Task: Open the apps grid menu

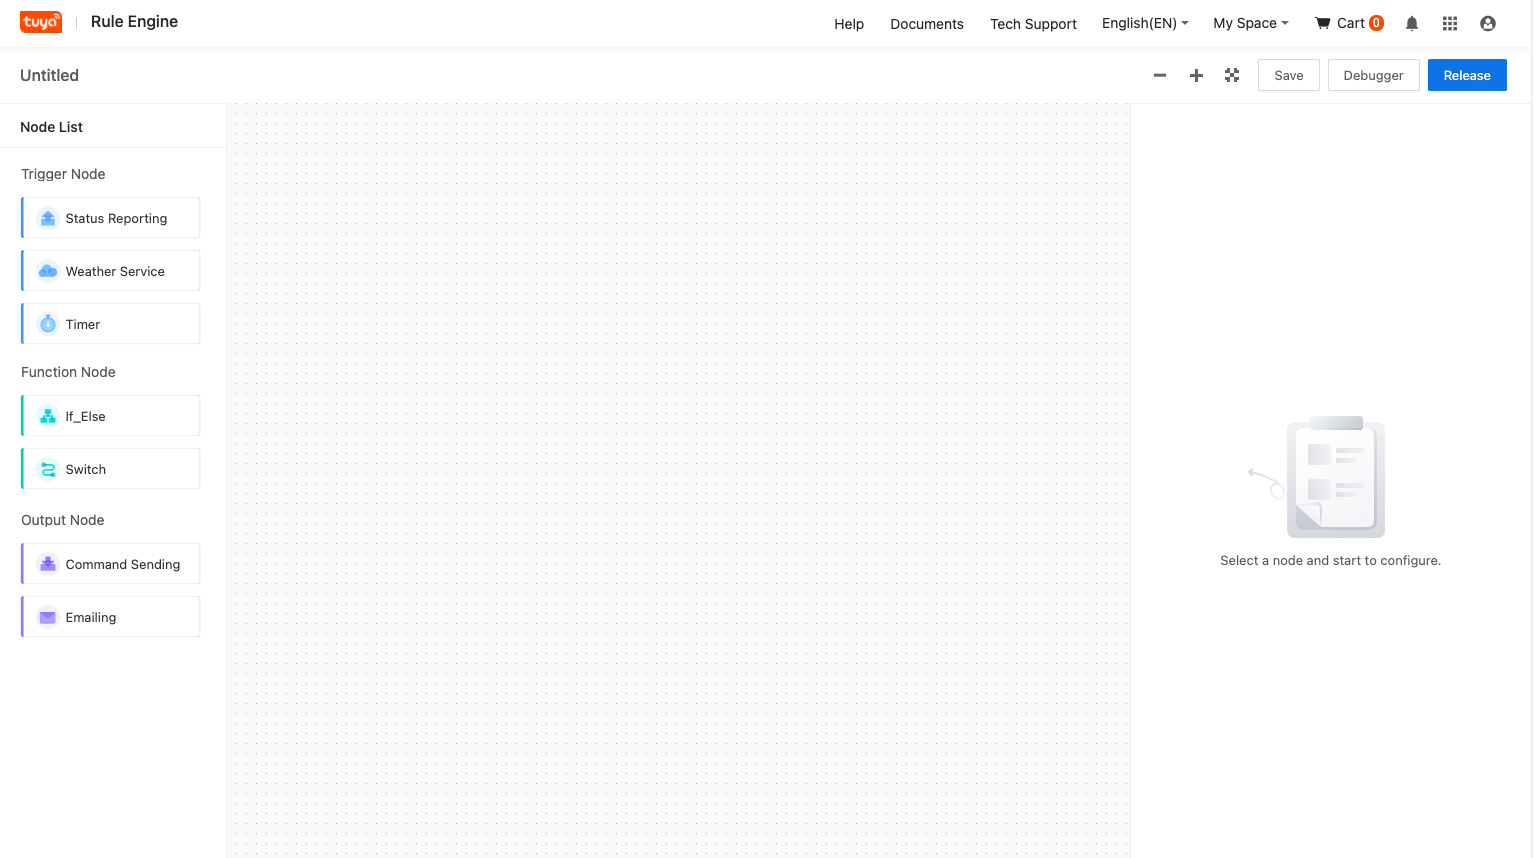Action: point(1449,23)
